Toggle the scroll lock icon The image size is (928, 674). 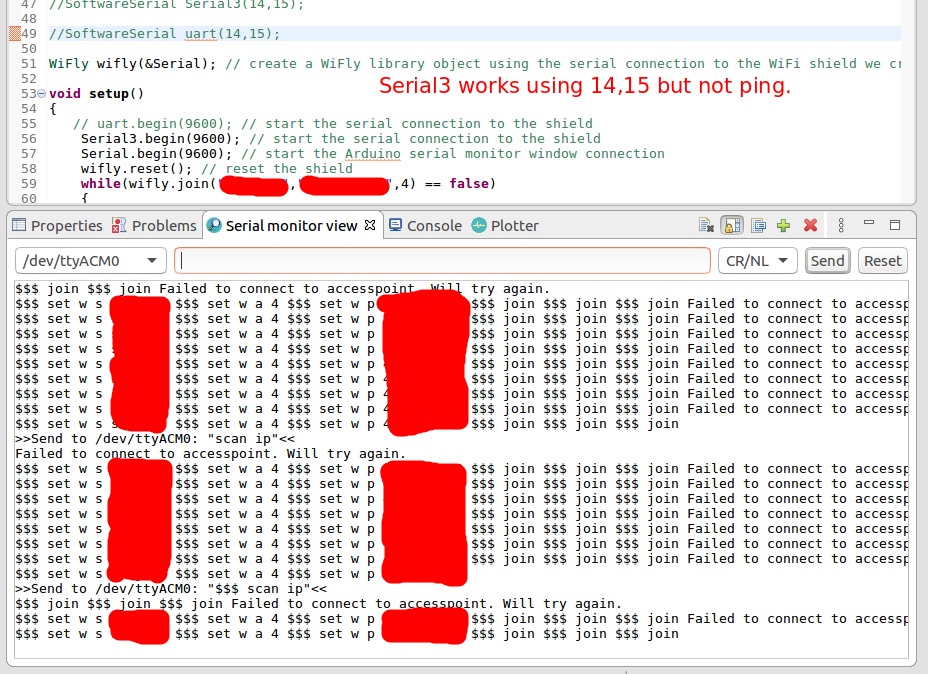point(732,226)
